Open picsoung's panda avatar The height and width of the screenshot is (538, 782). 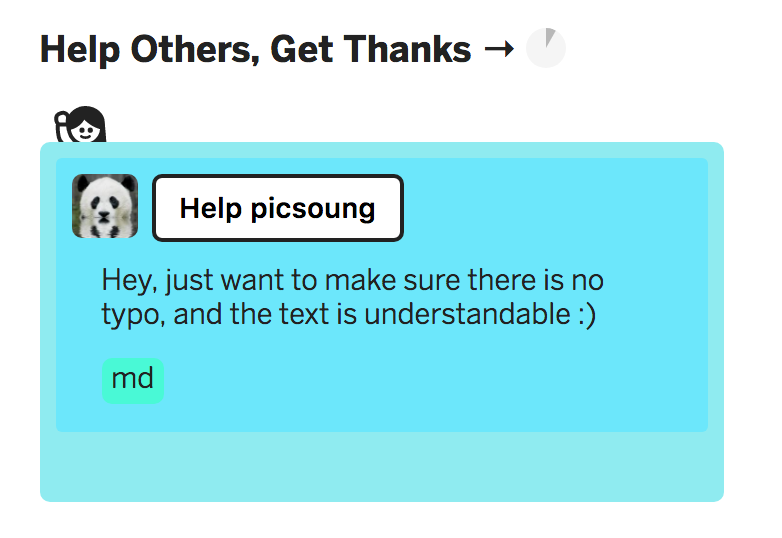pos(105,207)
